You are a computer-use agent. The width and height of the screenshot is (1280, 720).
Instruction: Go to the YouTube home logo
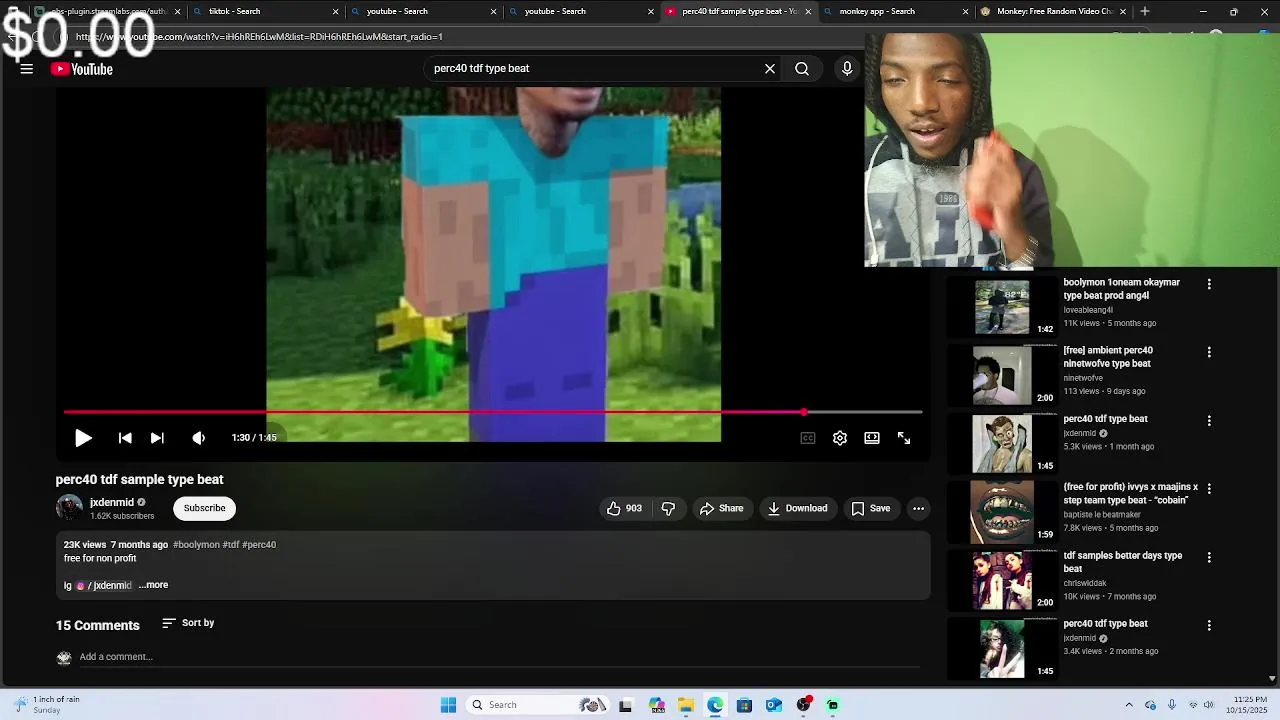click(82, 69)
